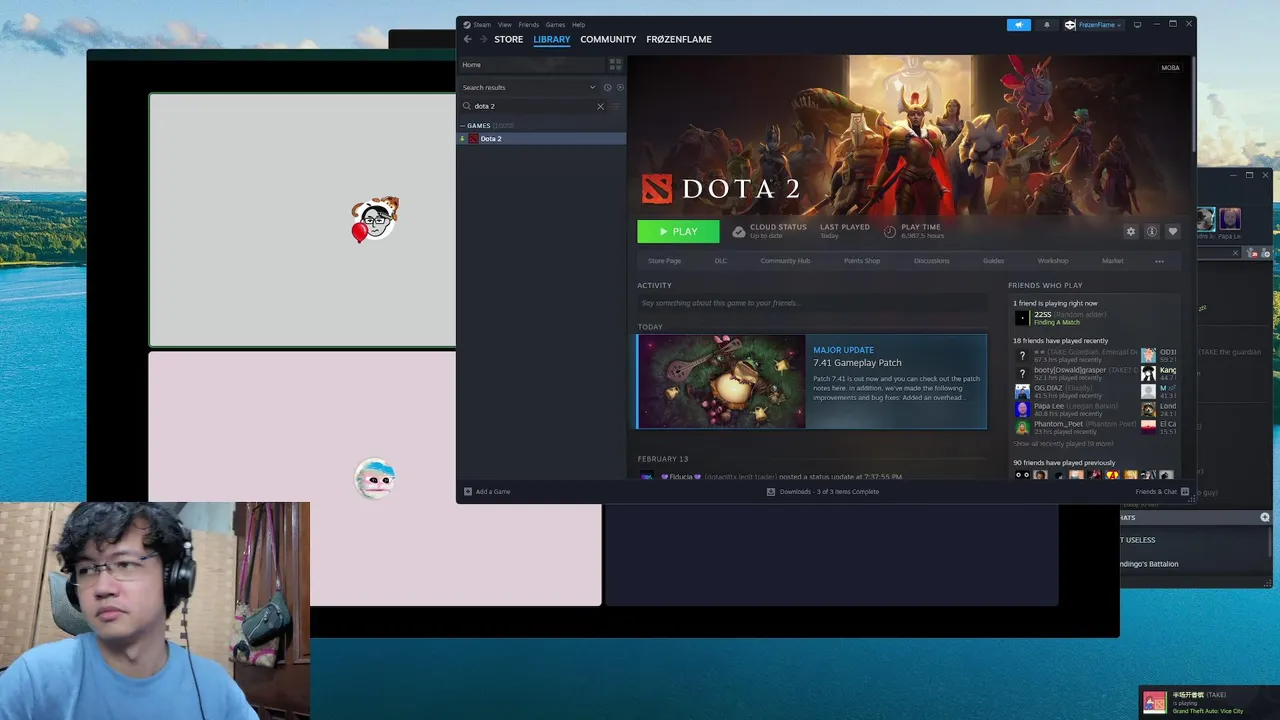Screen dimensions: 1280x720
Task: Open friend Papa Lee in the recently played list
Action: pos(1076,409)
